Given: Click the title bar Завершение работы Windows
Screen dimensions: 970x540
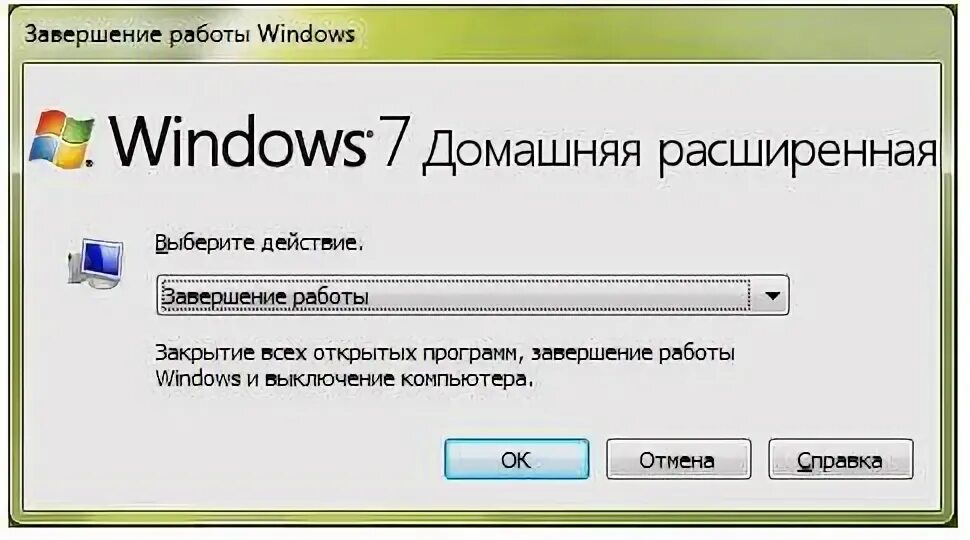Looking at the screenshot, I should tap(189, 34).
